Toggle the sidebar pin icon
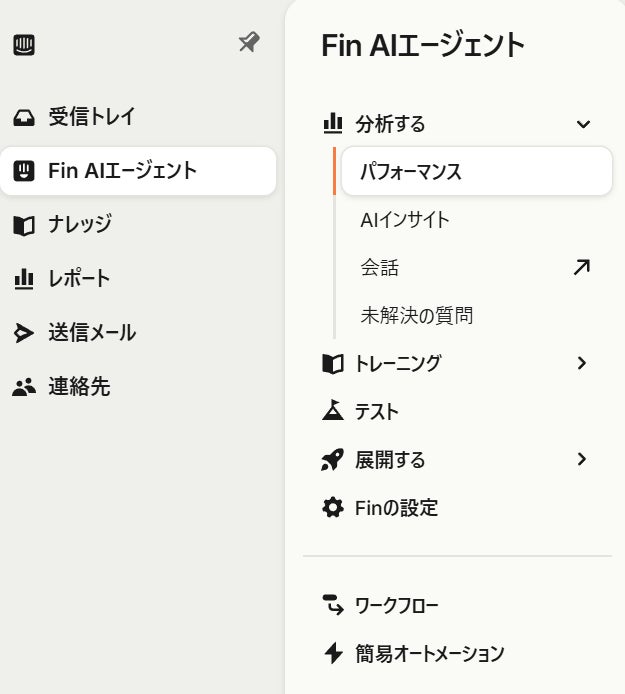Viewport: 625px width, 694px height. point(248,42)
